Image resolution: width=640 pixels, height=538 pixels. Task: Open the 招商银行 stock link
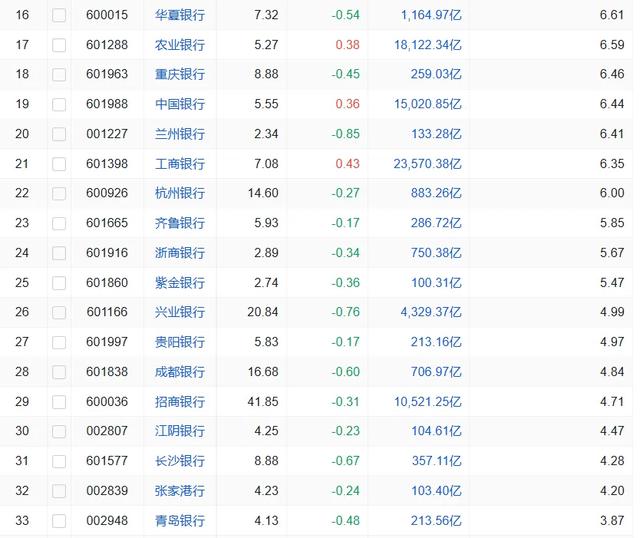(180, 402)
